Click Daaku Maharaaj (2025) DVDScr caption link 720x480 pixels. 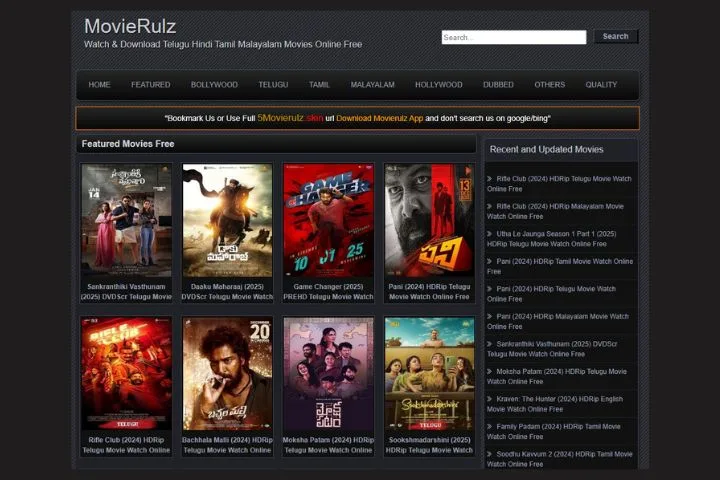point(227,292)
